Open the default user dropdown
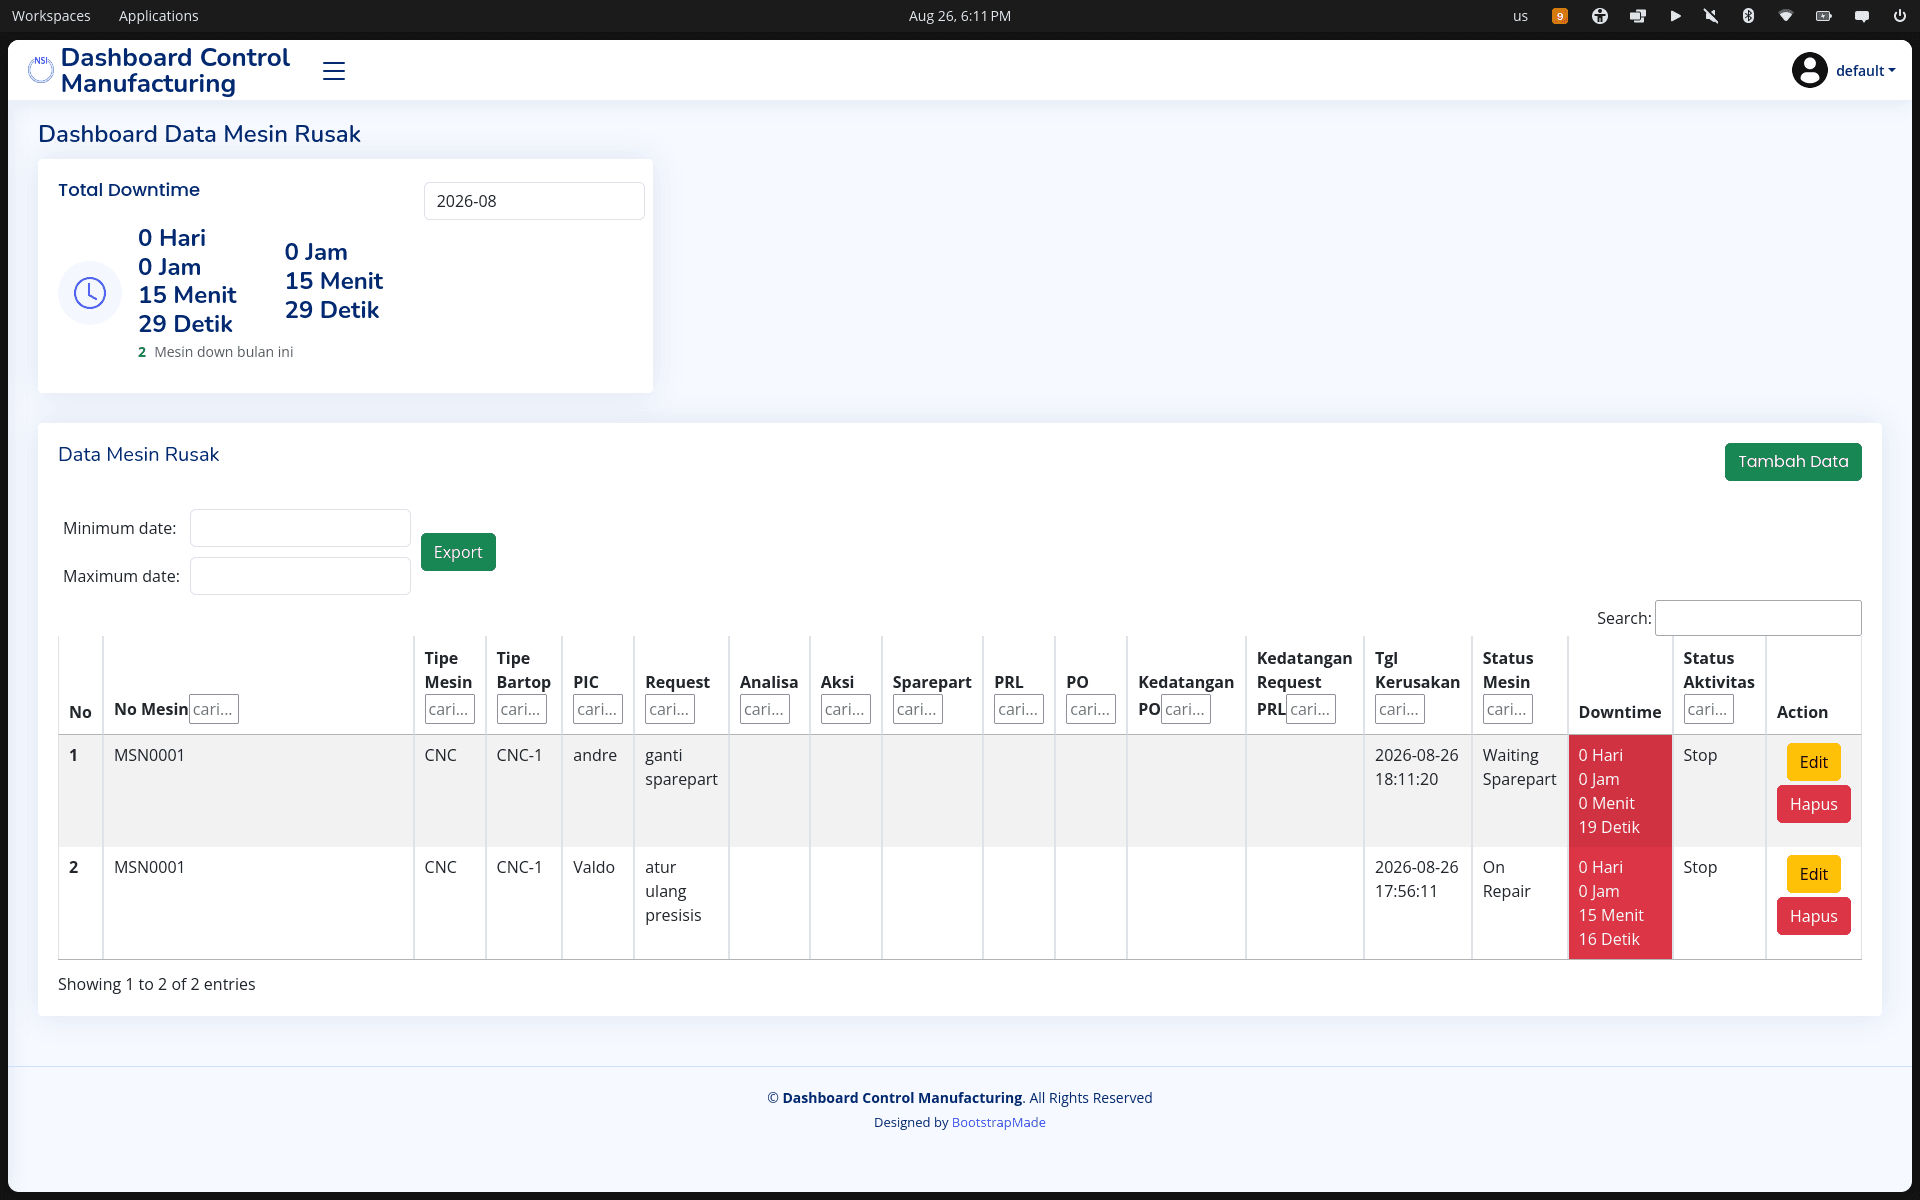 point(1865,71)
